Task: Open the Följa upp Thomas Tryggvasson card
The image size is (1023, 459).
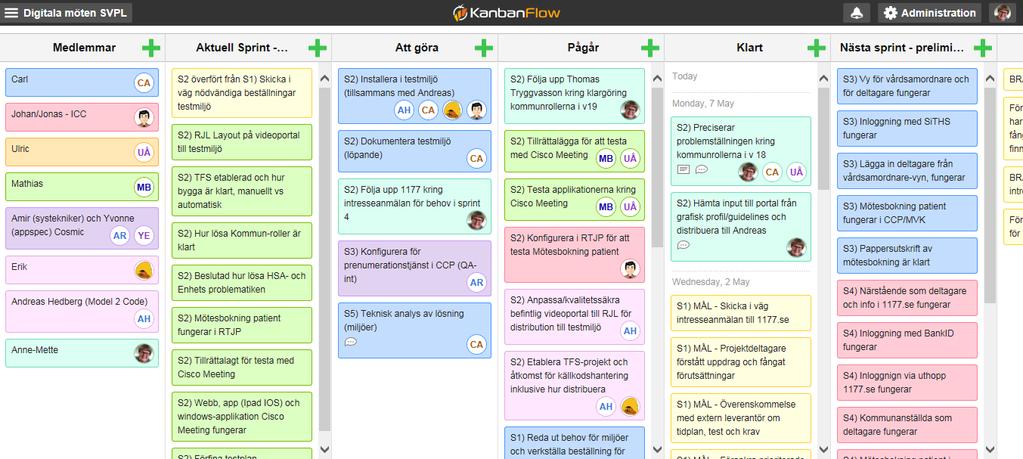Action: [x=574, y=96]
